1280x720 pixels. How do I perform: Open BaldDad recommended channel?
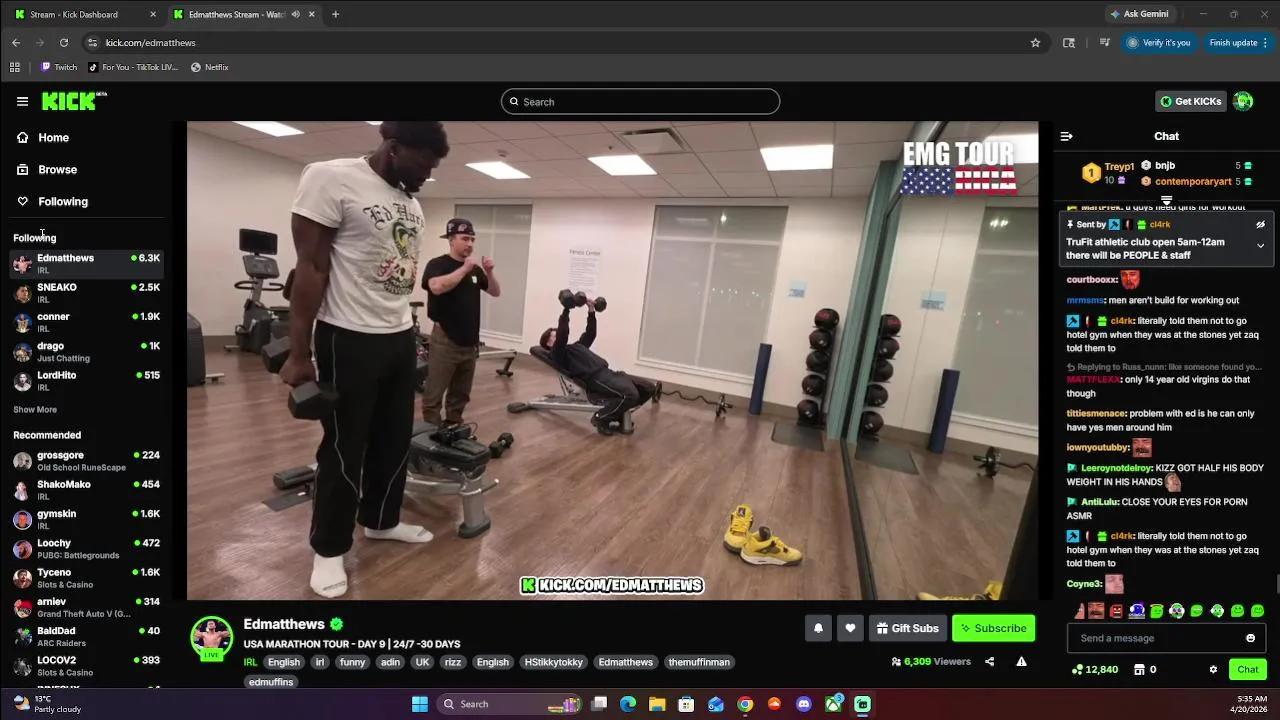tap(86, 636)
